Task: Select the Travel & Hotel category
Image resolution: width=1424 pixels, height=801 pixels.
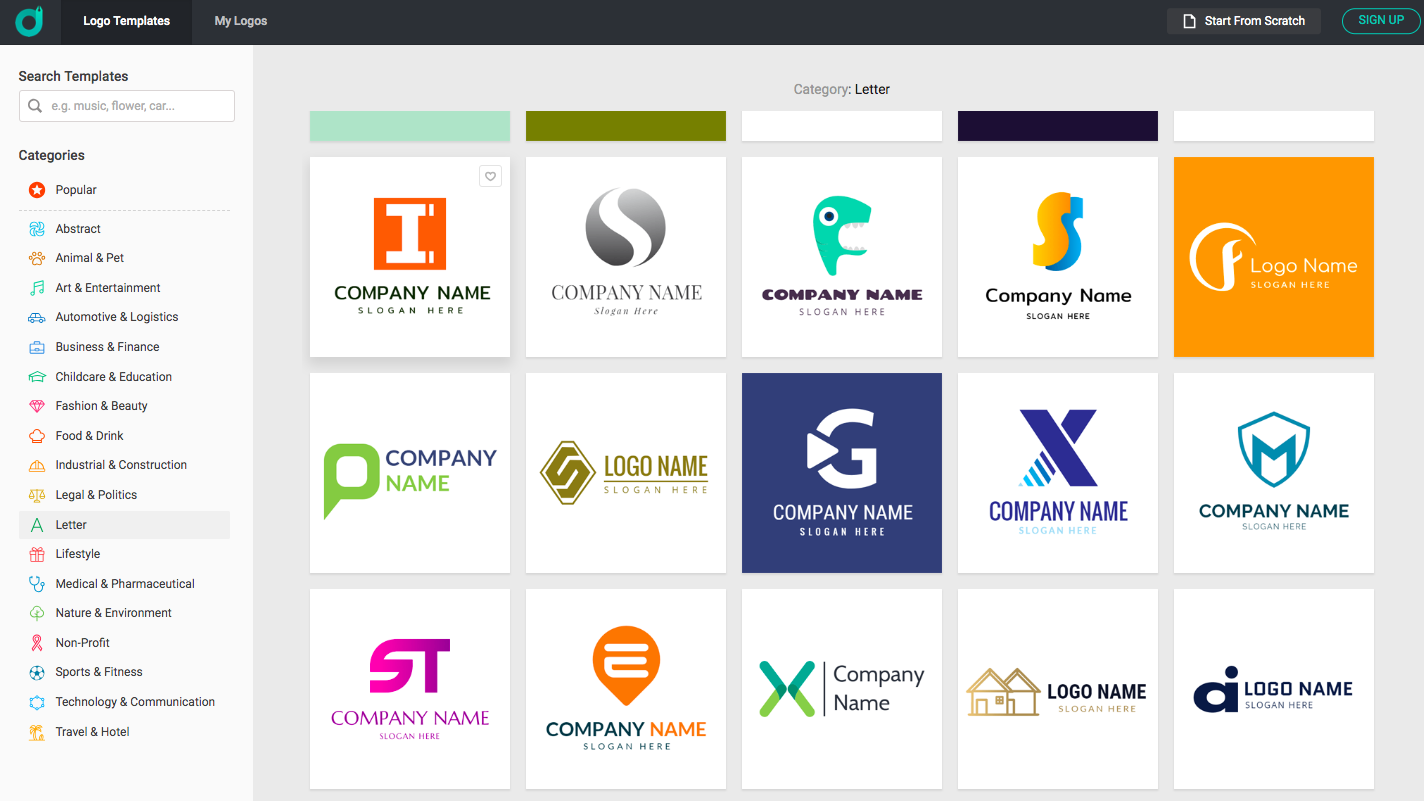Action: (x=92, y=731)
